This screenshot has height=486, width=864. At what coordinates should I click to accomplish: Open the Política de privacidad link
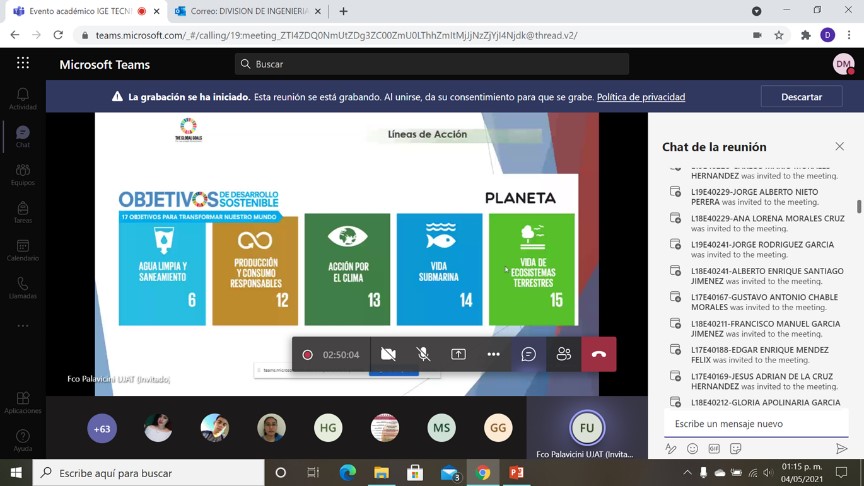tap(641, 97)
